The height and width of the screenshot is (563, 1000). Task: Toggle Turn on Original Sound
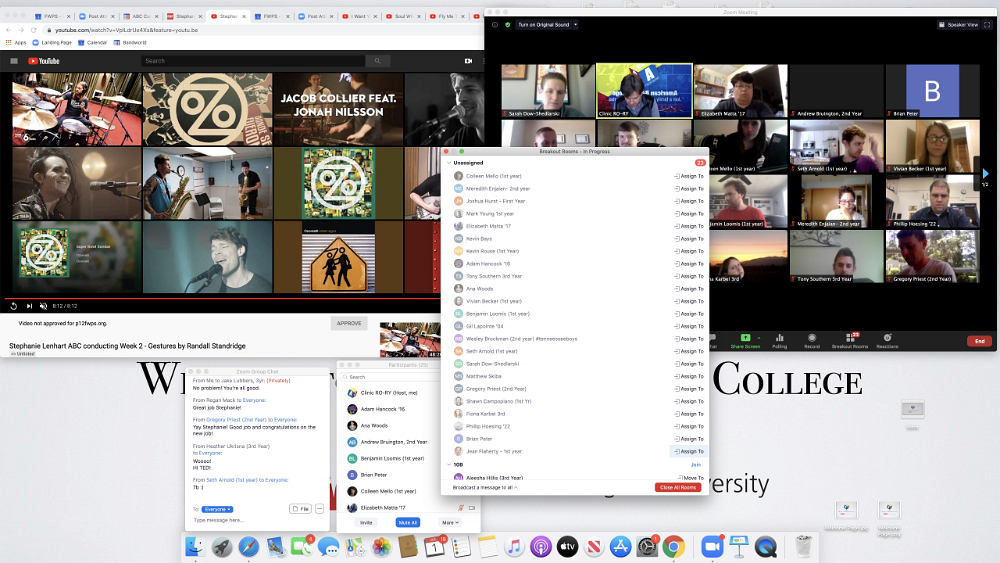coord(543,25)
